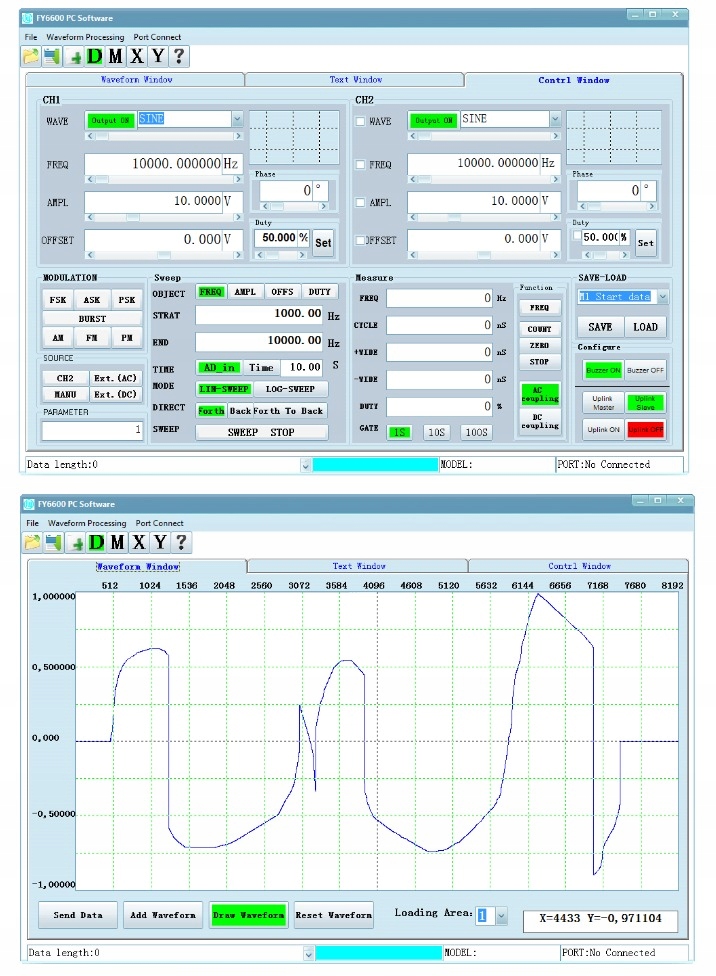Viewport: 716px width, 976px height.
Task: Open the Loading Area dropdown
Action: [501, 915]
